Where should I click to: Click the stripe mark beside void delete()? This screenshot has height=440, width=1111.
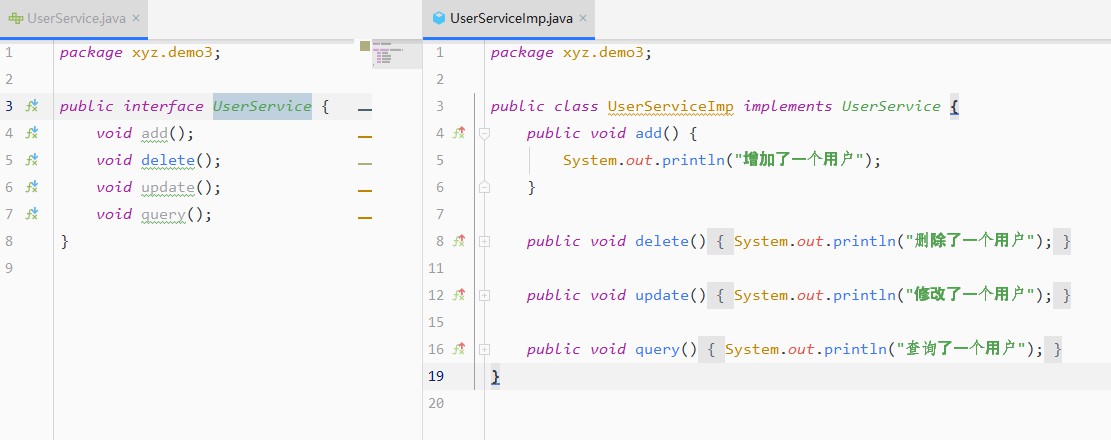click(x=365, y=164)
